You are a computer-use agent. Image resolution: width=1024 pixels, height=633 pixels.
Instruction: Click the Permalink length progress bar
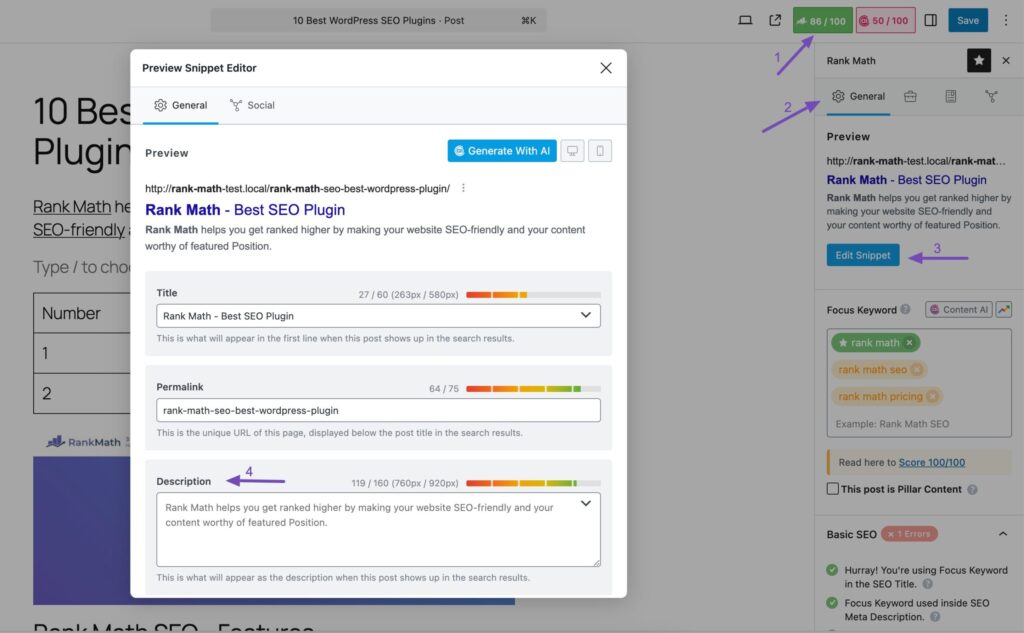tap(533, 389)
